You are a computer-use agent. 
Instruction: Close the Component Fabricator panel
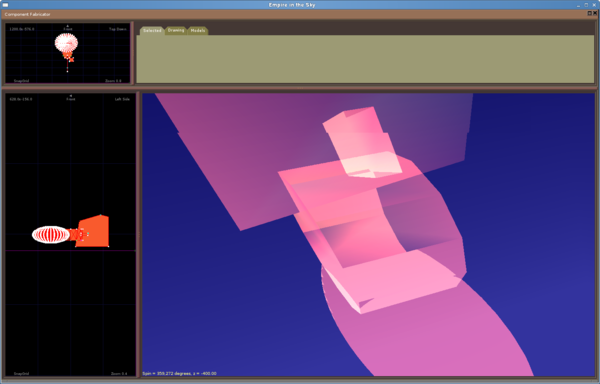point(595,13)
